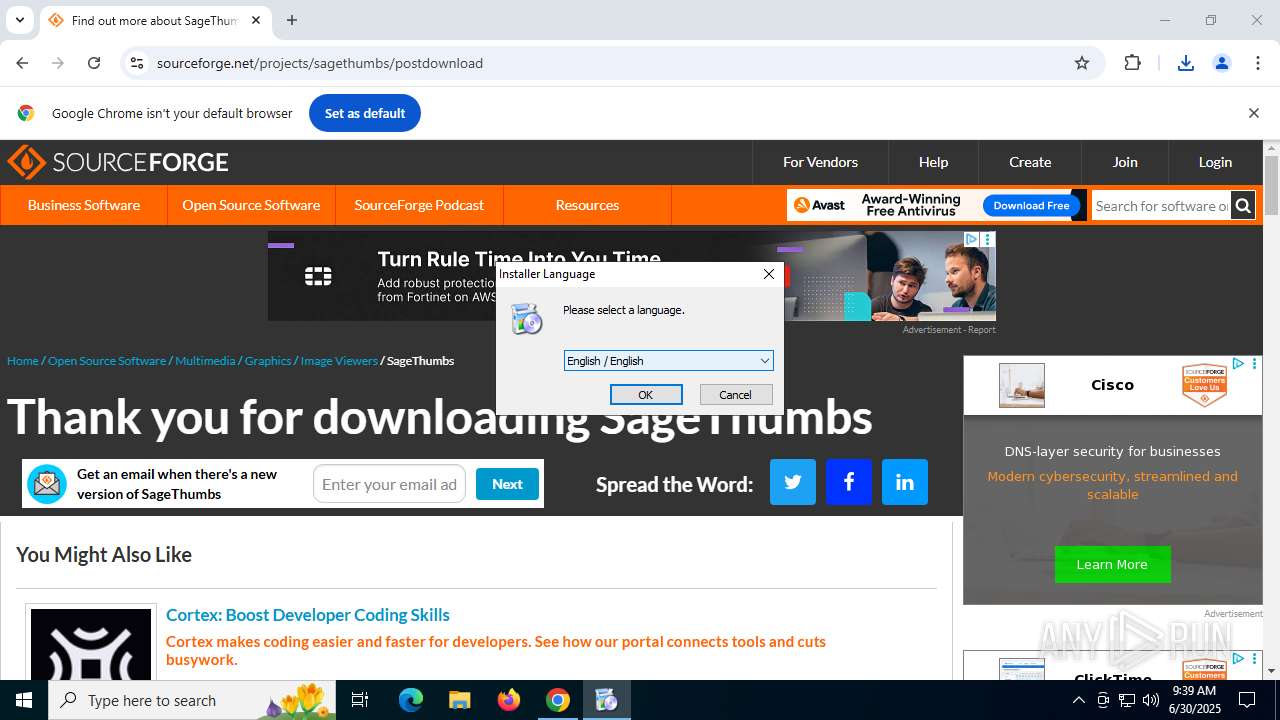Dismiss the default browser notification bar
Viewport: 1280px width, 720px height.
[1253, 113]
